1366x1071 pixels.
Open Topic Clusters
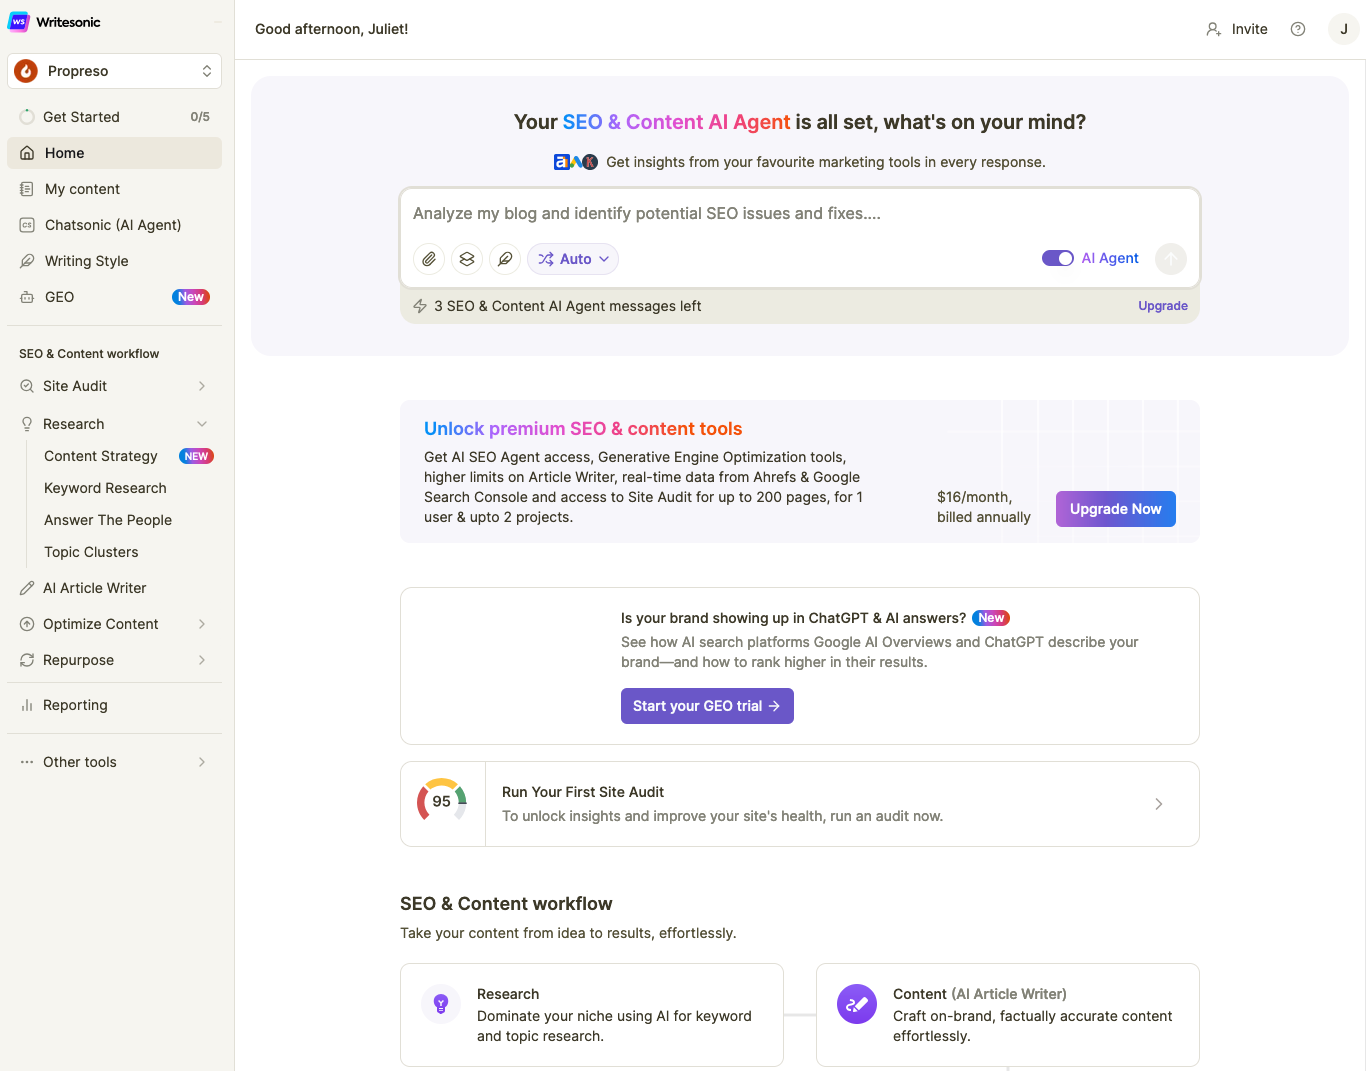coord(91,552)
